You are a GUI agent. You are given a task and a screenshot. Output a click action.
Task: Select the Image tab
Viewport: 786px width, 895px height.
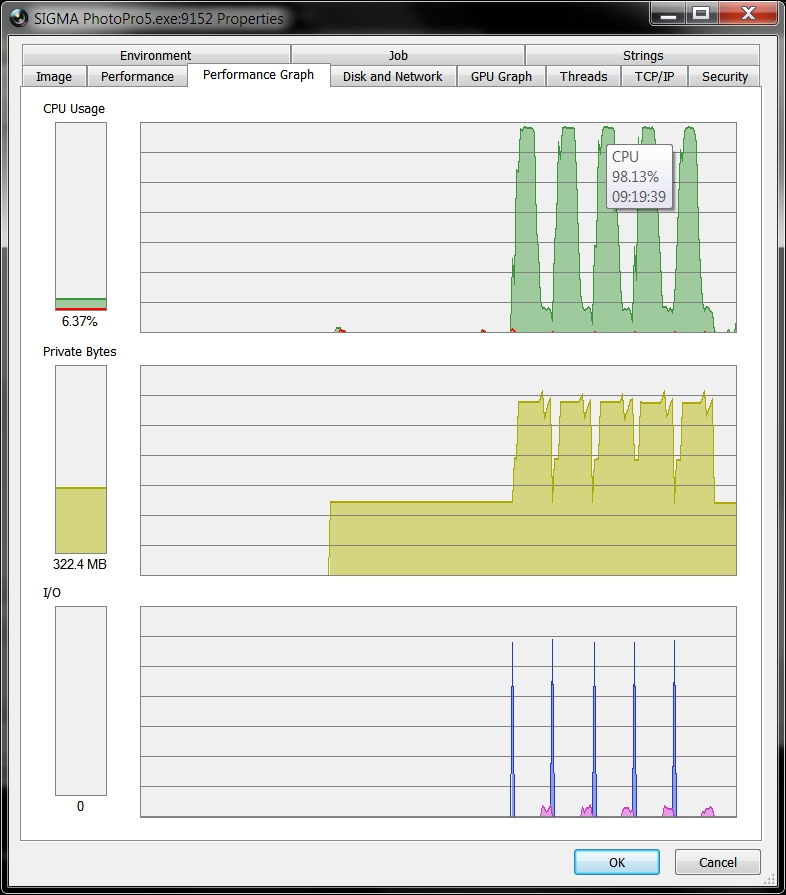(54, 76)
